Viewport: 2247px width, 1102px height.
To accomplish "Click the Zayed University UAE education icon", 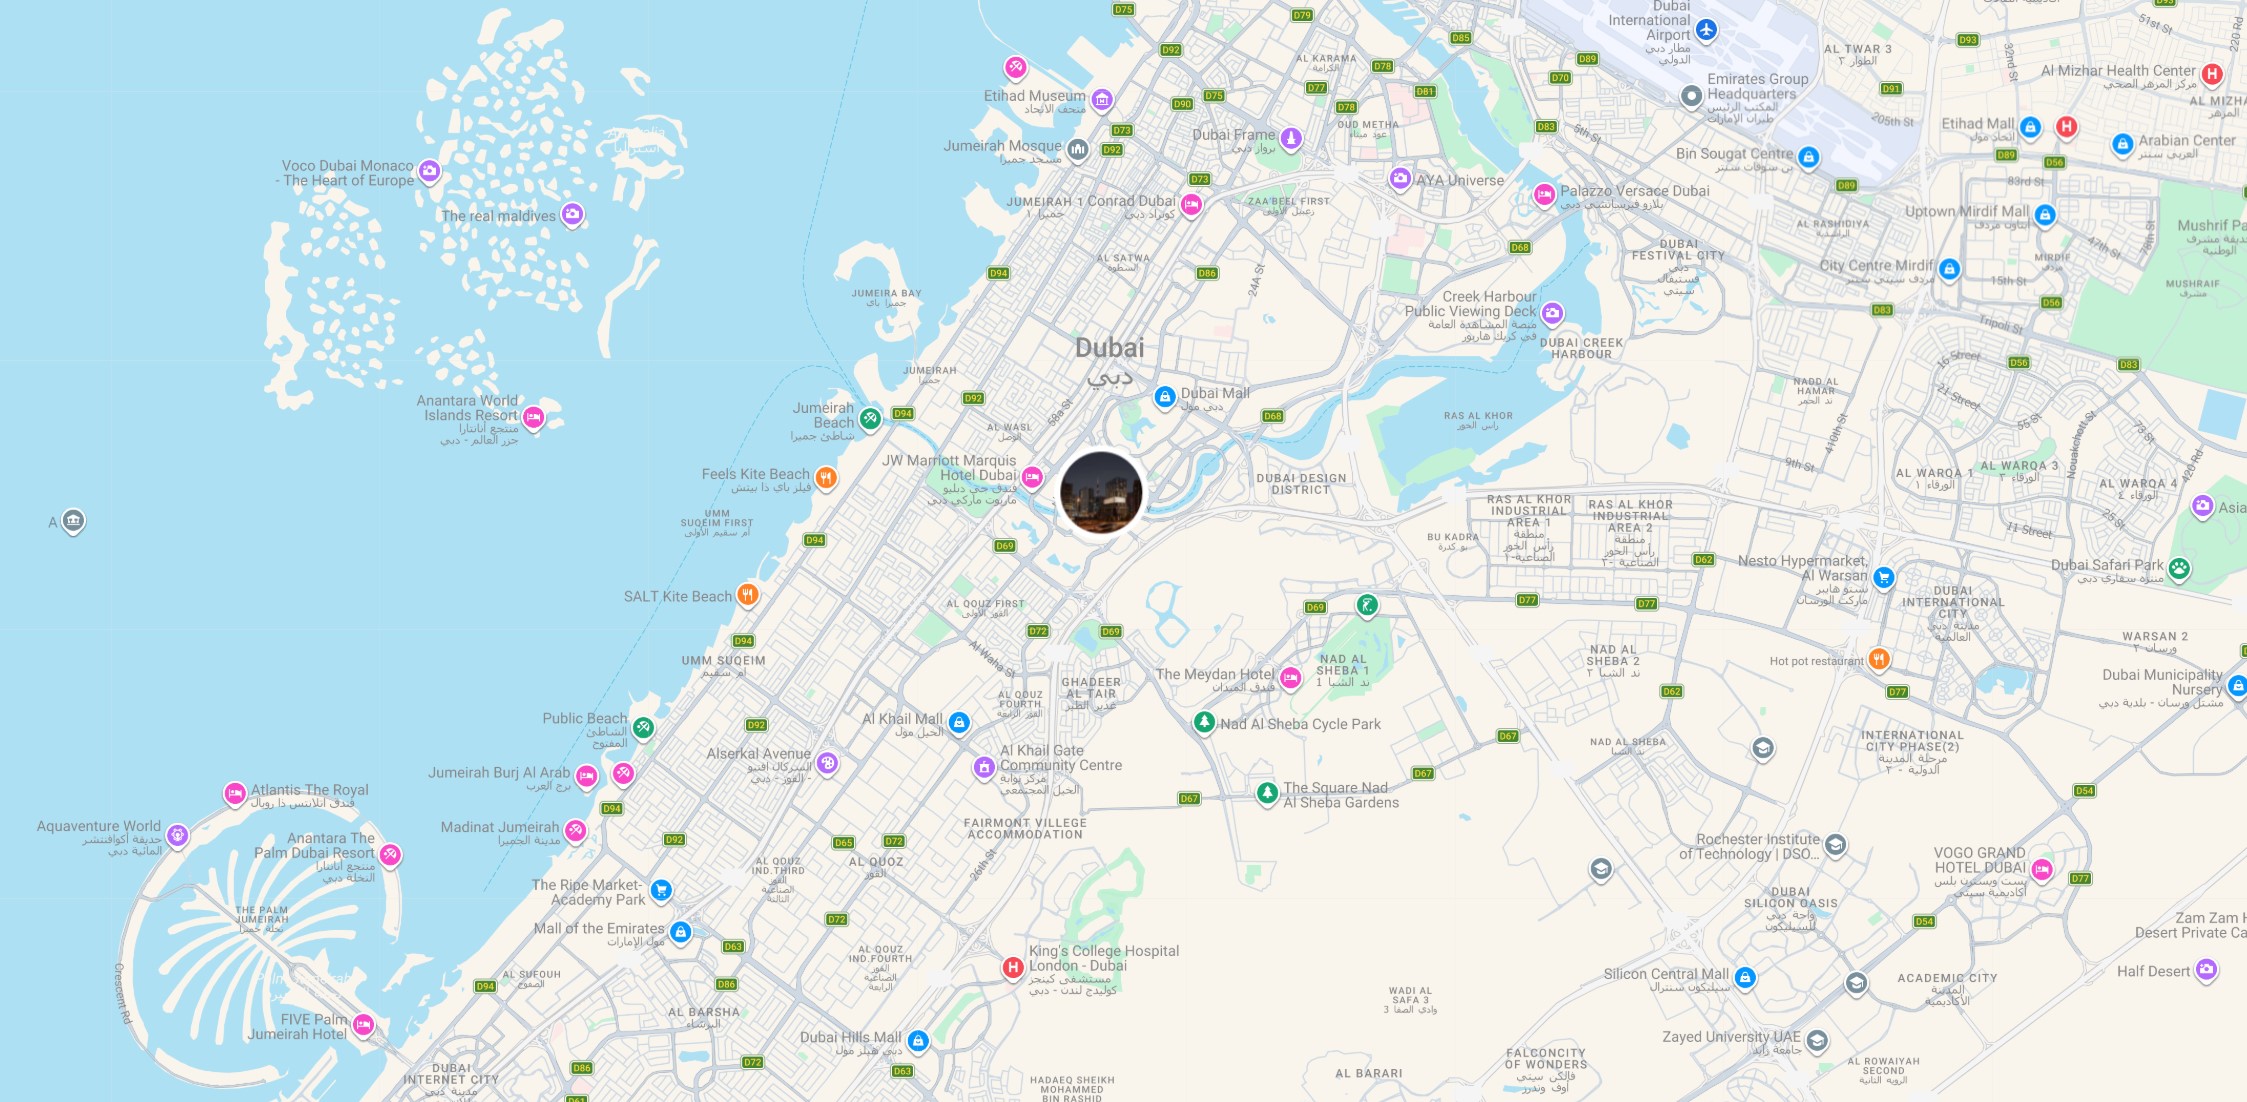I will (1817, 1040).
